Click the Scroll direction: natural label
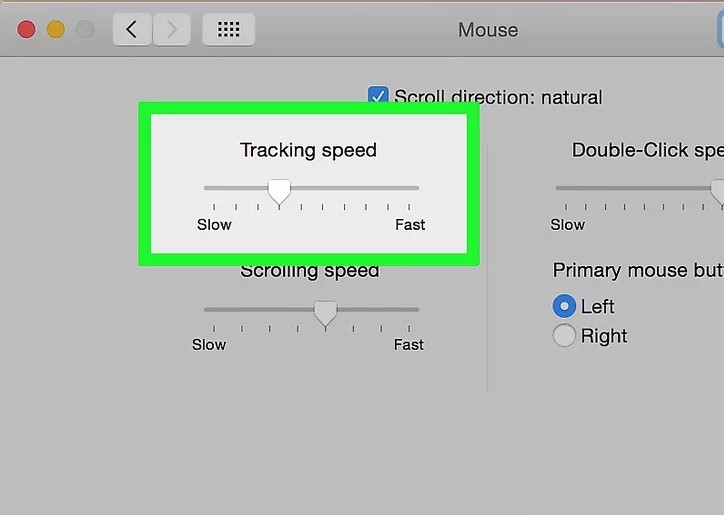Screen dimensions: 724x515 point(498,97)
